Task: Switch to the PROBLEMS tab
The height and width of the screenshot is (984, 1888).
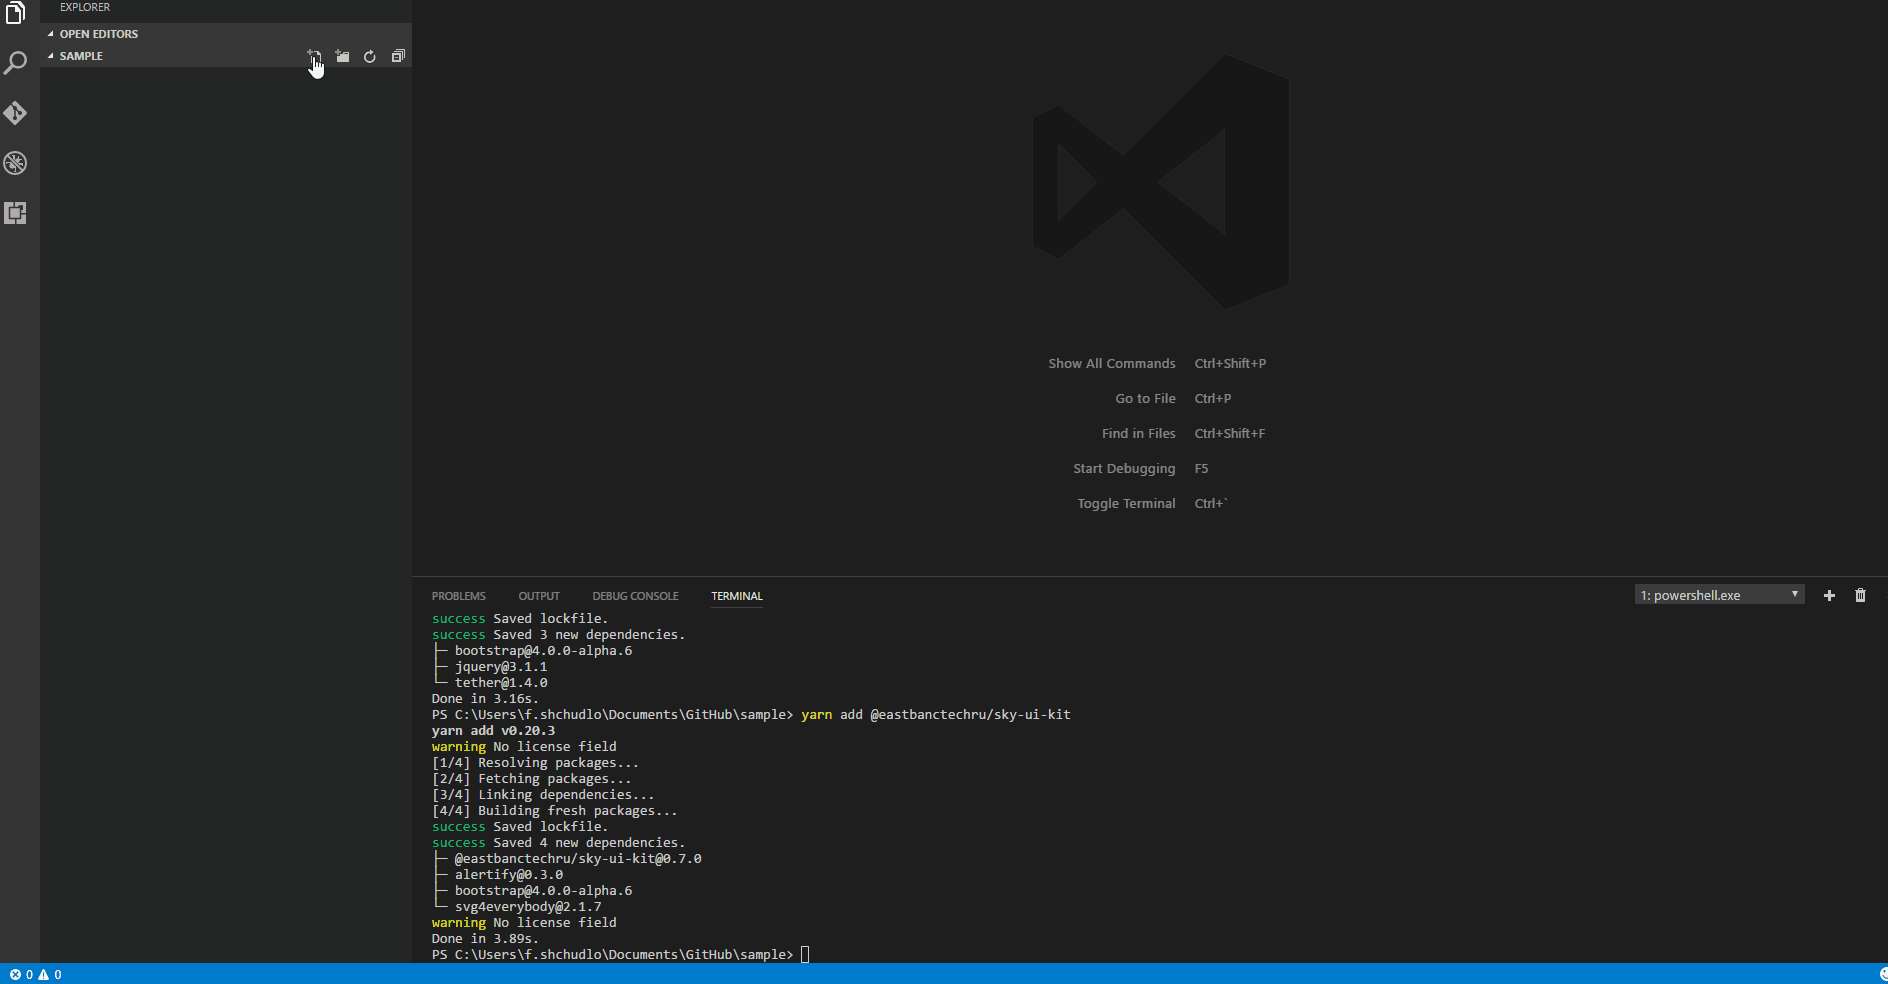Action: tap(459, 596)
